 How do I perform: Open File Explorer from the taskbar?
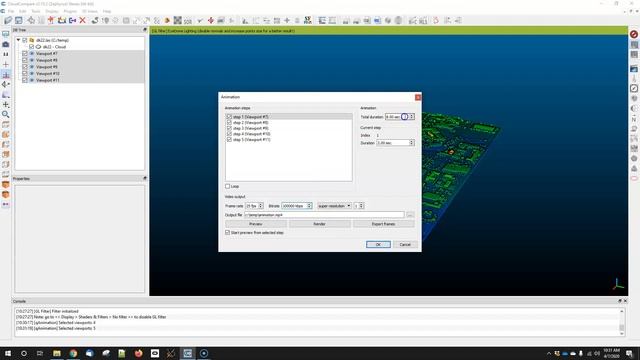[57, 353]
